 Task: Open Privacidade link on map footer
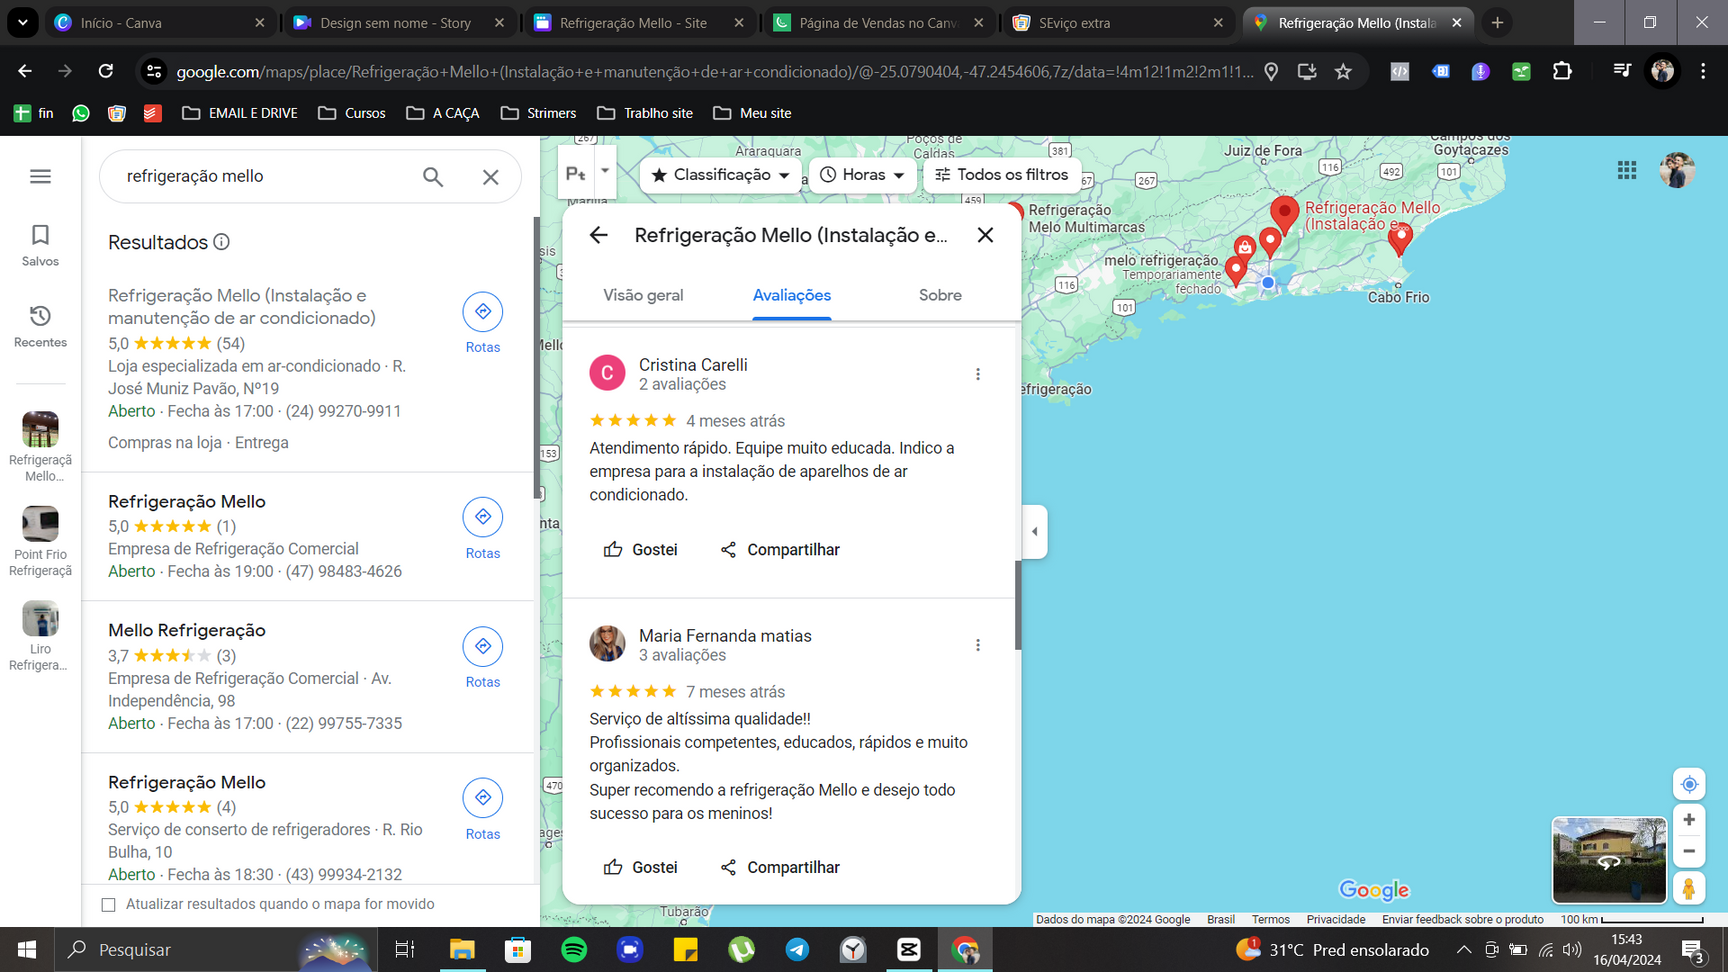point(1335,920)
